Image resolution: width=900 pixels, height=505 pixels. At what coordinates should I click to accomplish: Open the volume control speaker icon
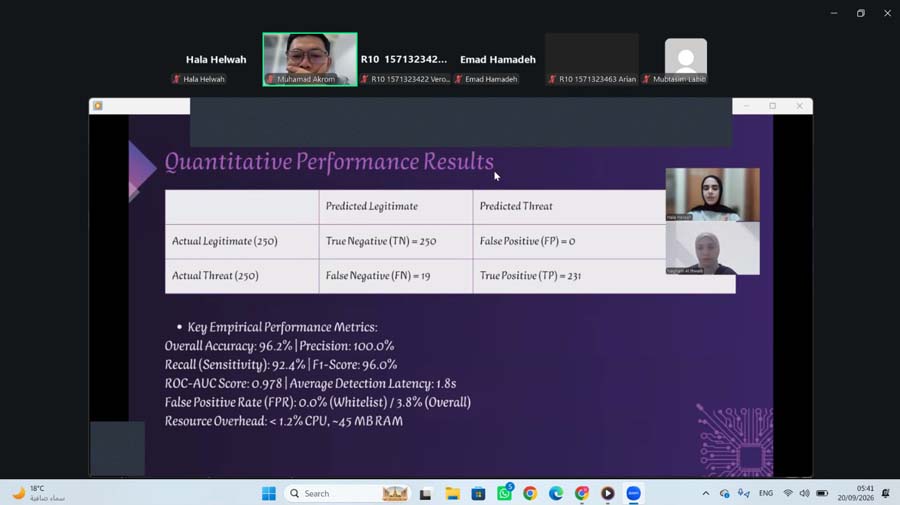(x=805, y=494)
